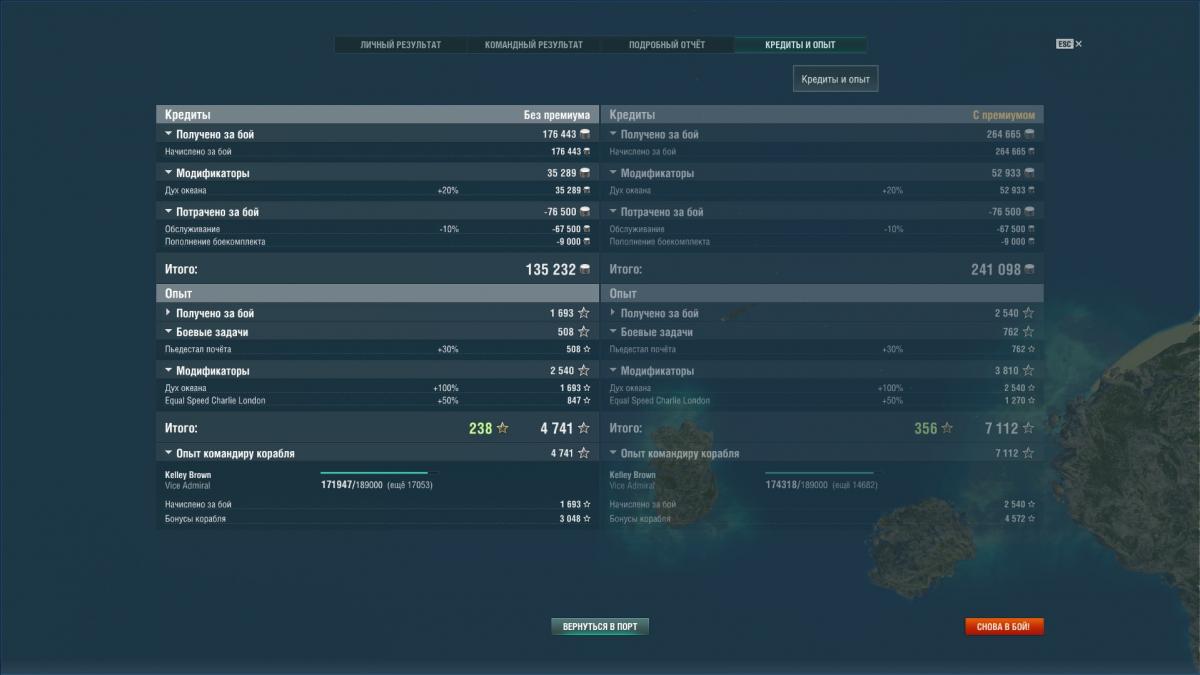Click premium commander progress bar 174318/189000
This screenshot has width=1200, height=675.
(819, 473)
